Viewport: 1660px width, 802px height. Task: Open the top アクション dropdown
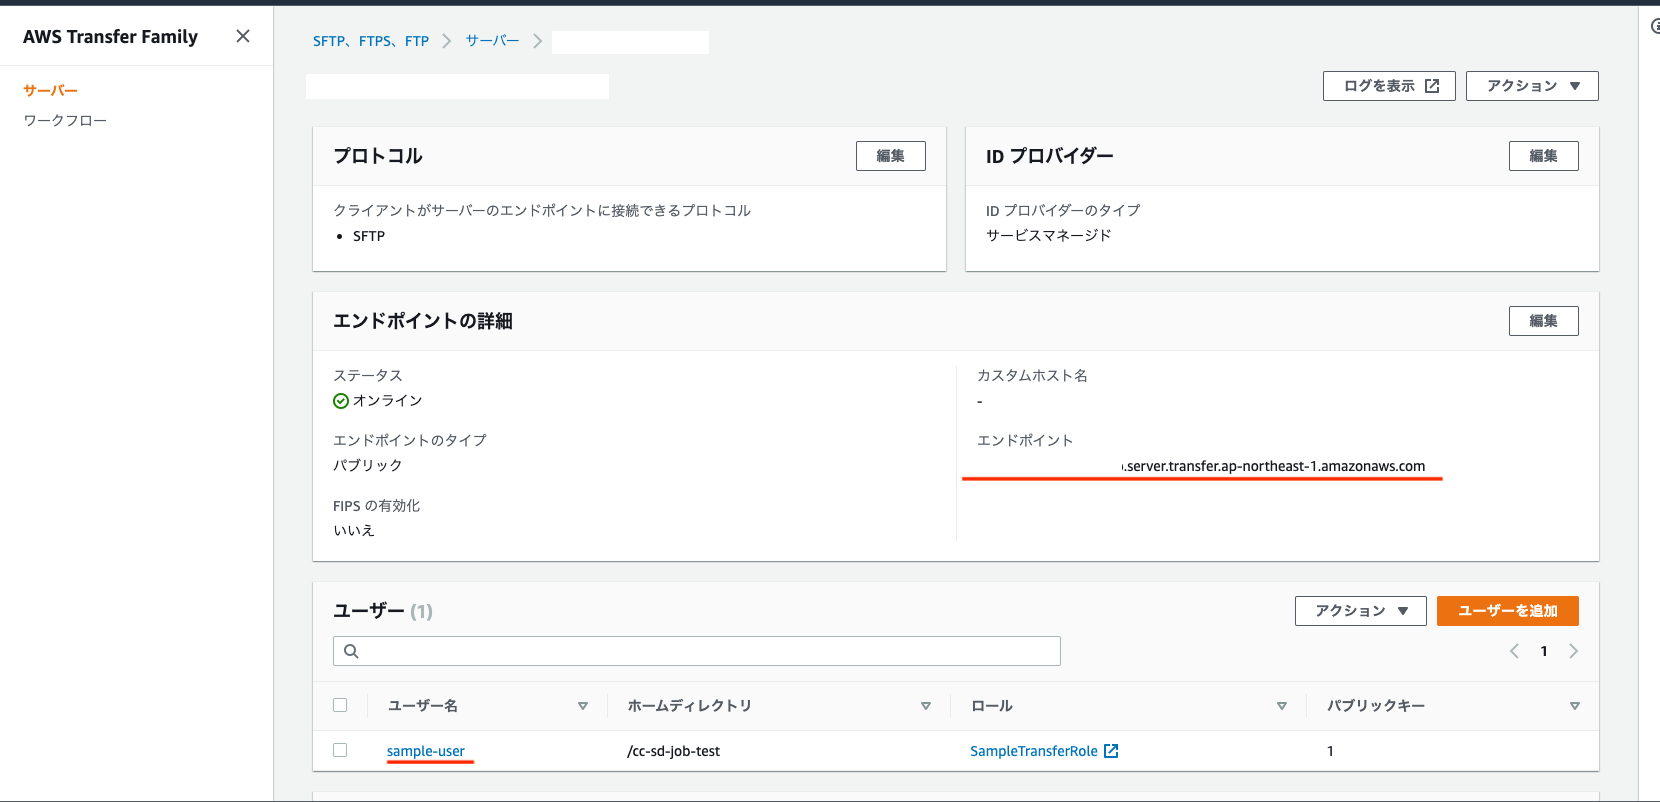coord(1532,86)
